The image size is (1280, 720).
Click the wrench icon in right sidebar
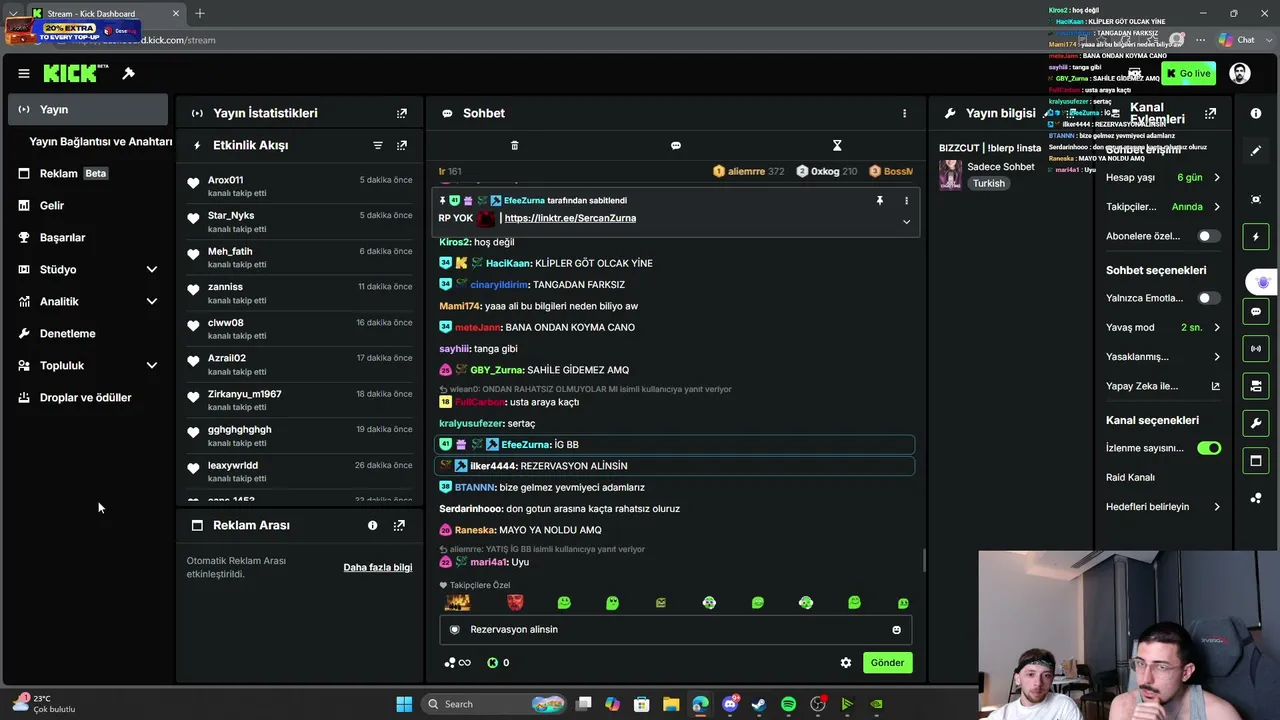pyautogui.click(x=1256, y=423)
